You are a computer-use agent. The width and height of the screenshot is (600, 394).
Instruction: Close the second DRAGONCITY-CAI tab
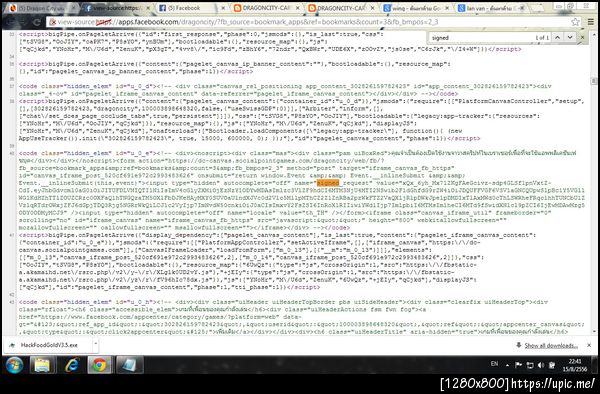point(373,8)
